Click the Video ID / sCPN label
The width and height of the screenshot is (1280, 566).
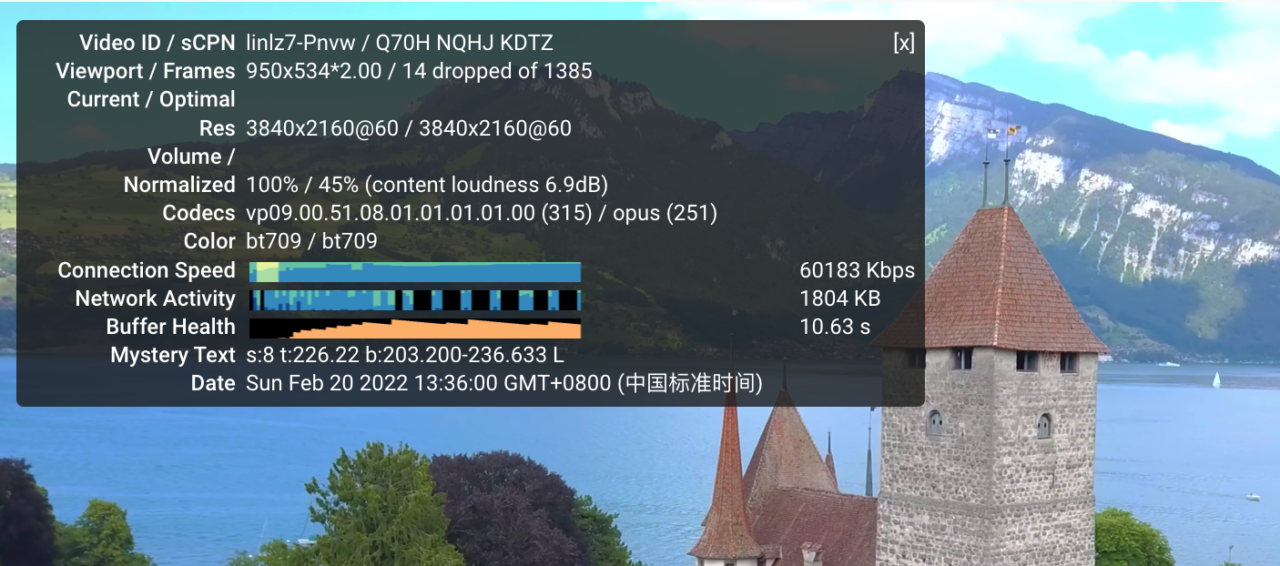157,43
